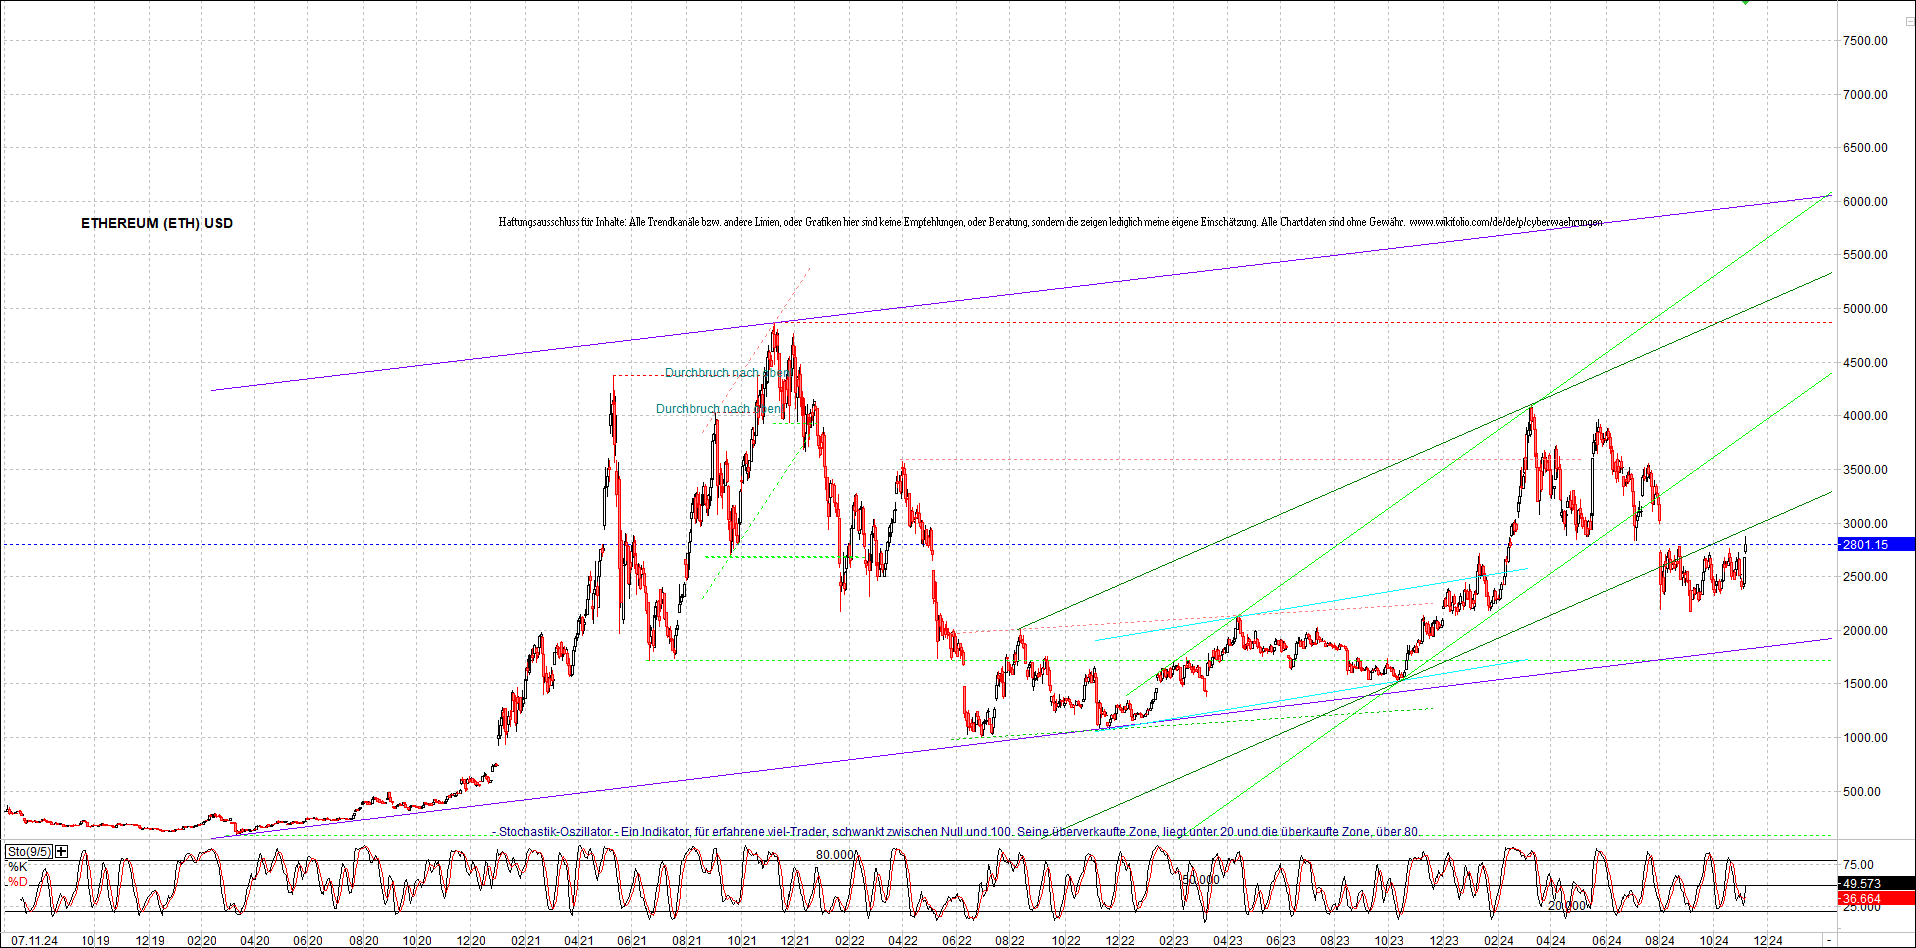Click the 5000.00 price axis label
The image size is (1916, 948).
(1865, 309)
